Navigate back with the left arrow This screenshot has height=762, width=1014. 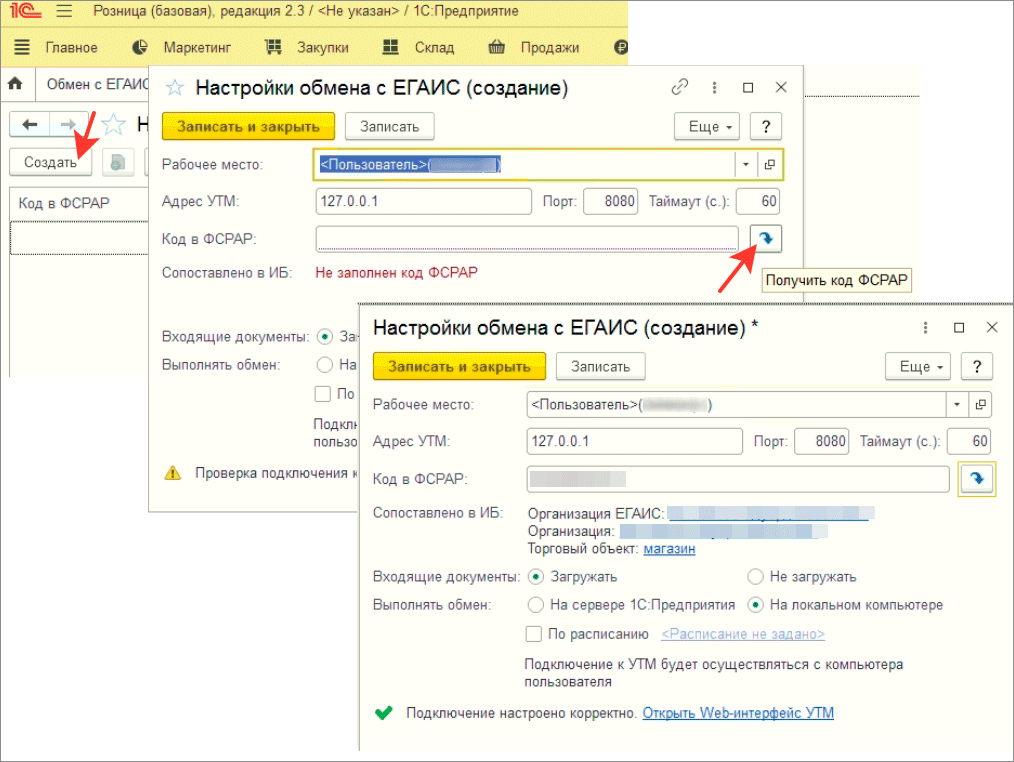(x=30, y=124)
